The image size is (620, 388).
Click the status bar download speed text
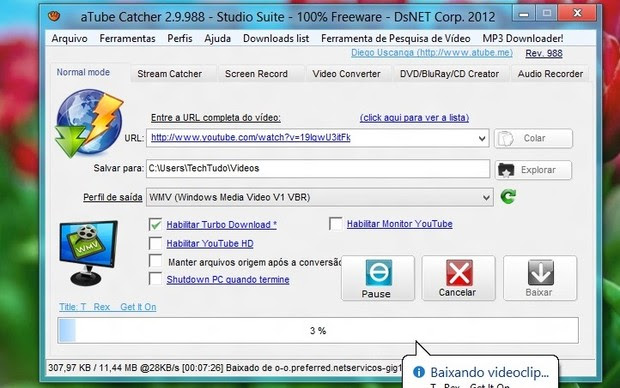click(x=225, y=368)
